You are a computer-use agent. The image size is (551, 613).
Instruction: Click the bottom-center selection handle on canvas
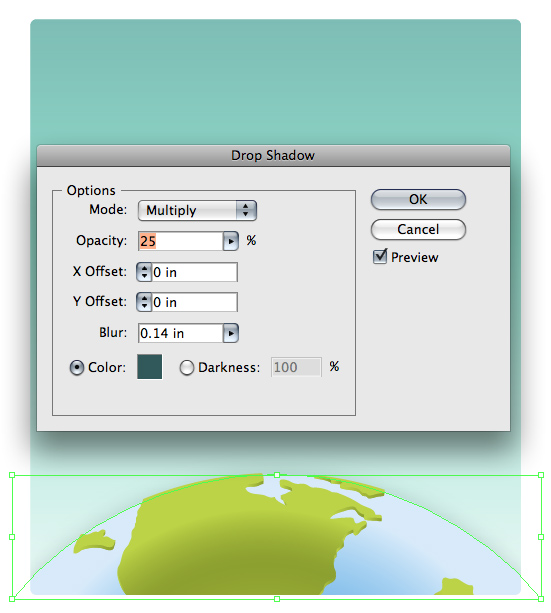pyautogui.click(x=277, y=599)
